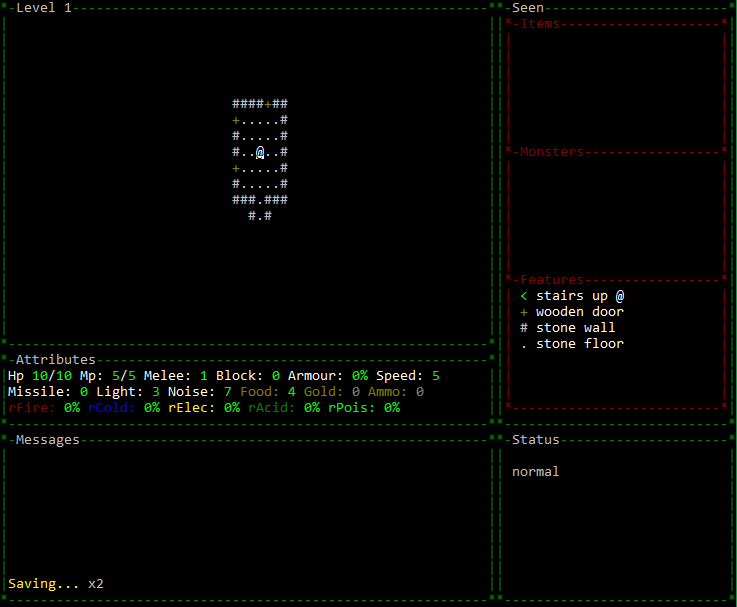Screen dimensions: 737x607
Task: Select the stone wall # symbol in Features
Action: click(x=524, y=328)
